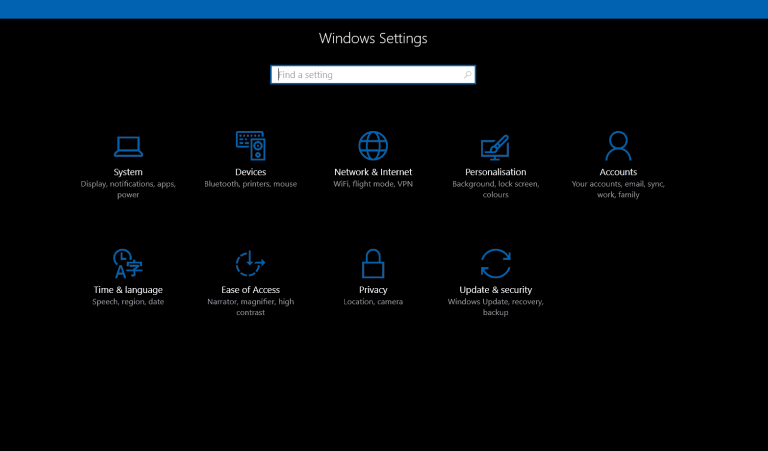Click 'Bluetooth, printers, mouse' description

coord(250,184)
